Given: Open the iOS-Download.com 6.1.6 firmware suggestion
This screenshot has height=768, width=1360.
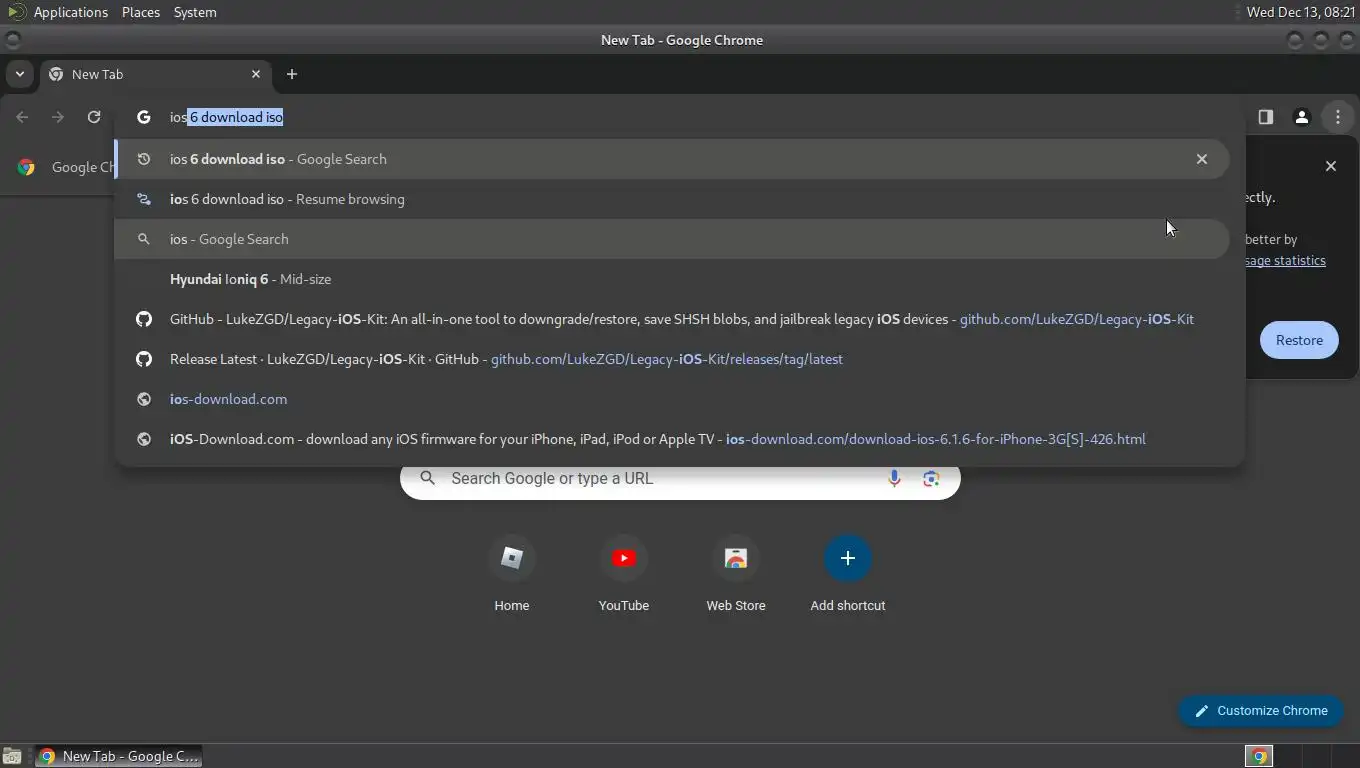Looking at the screenshot, I should pyautogui.click(x=672, y=439).
